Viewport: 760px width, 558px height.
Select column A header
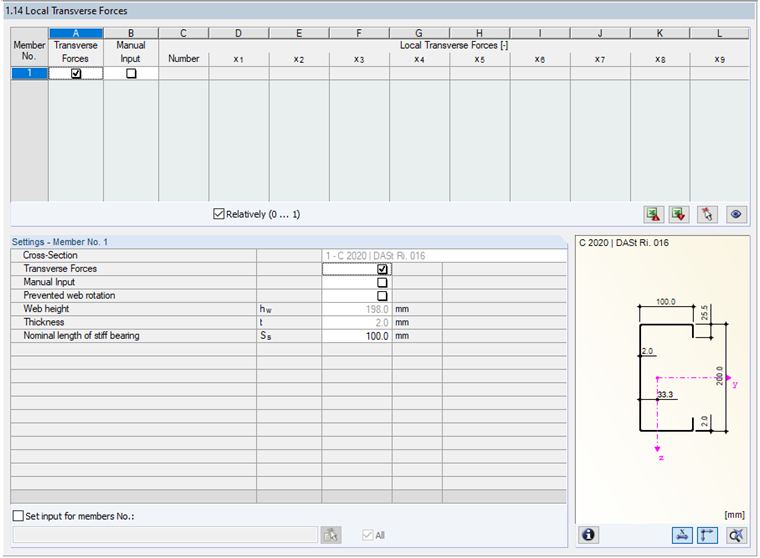(76, 33)
